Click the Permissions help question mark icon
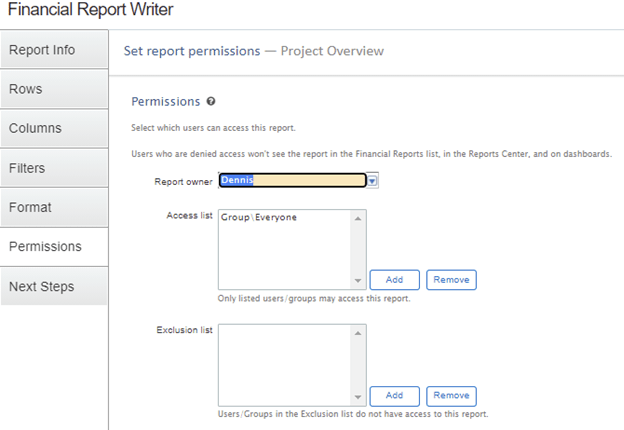 pyautogui.click(x=211, y=102)
